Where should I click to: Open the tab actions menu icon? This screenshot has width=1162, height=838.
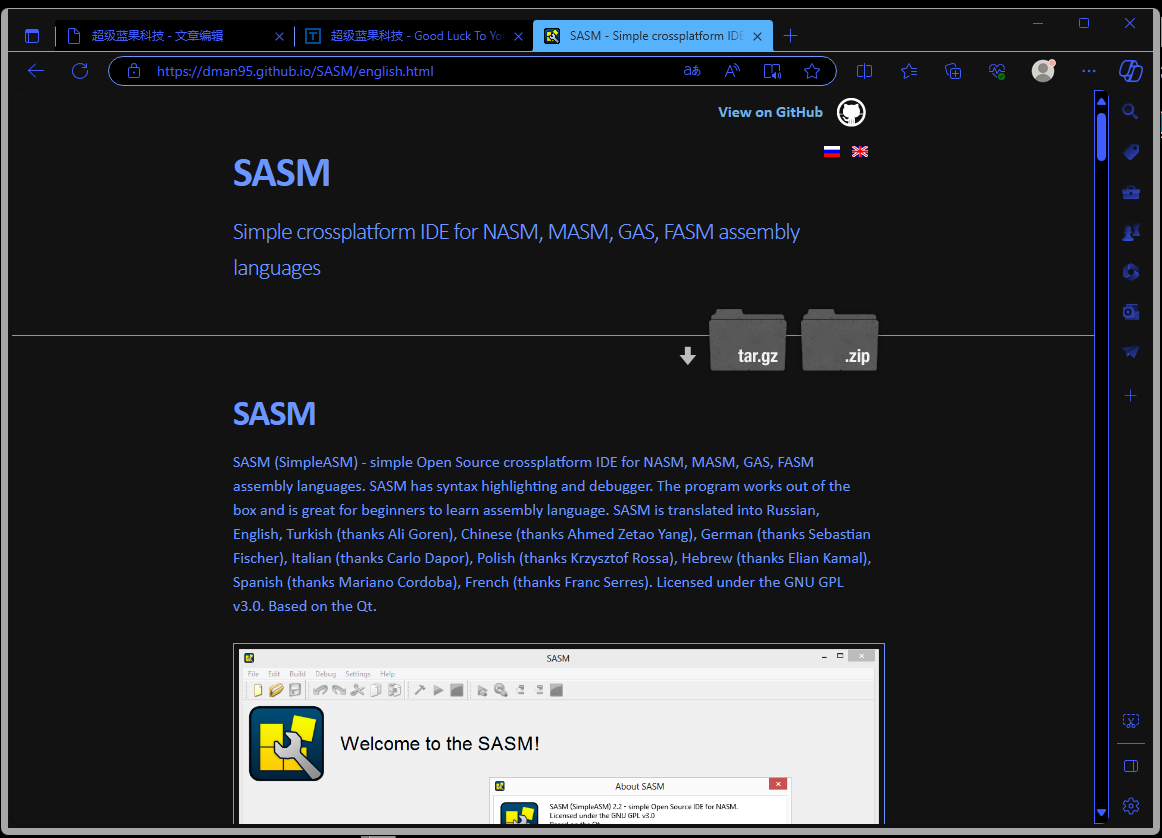coord(32,36)
